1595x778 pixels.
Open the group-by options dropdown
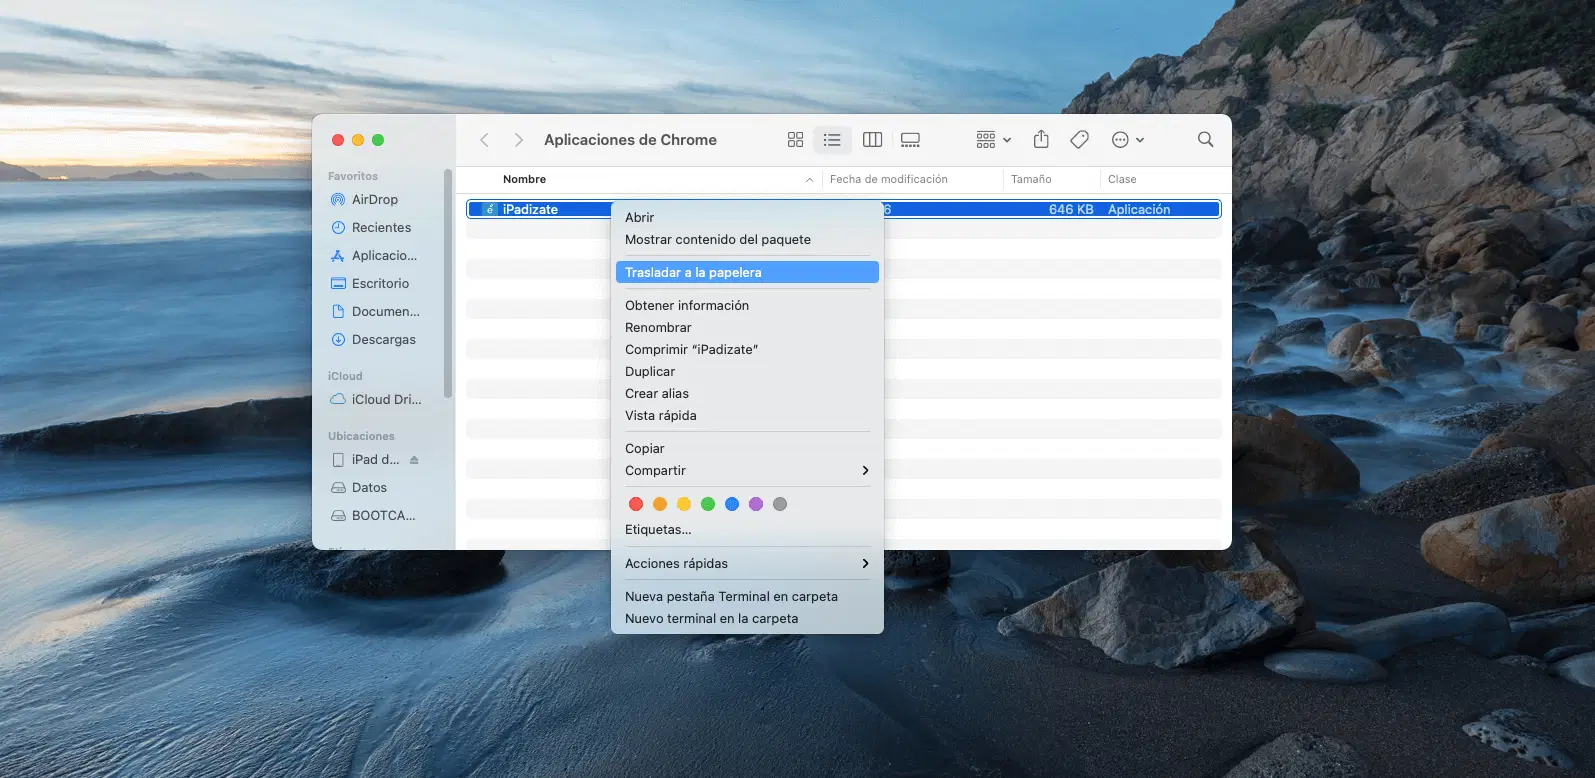994,140
